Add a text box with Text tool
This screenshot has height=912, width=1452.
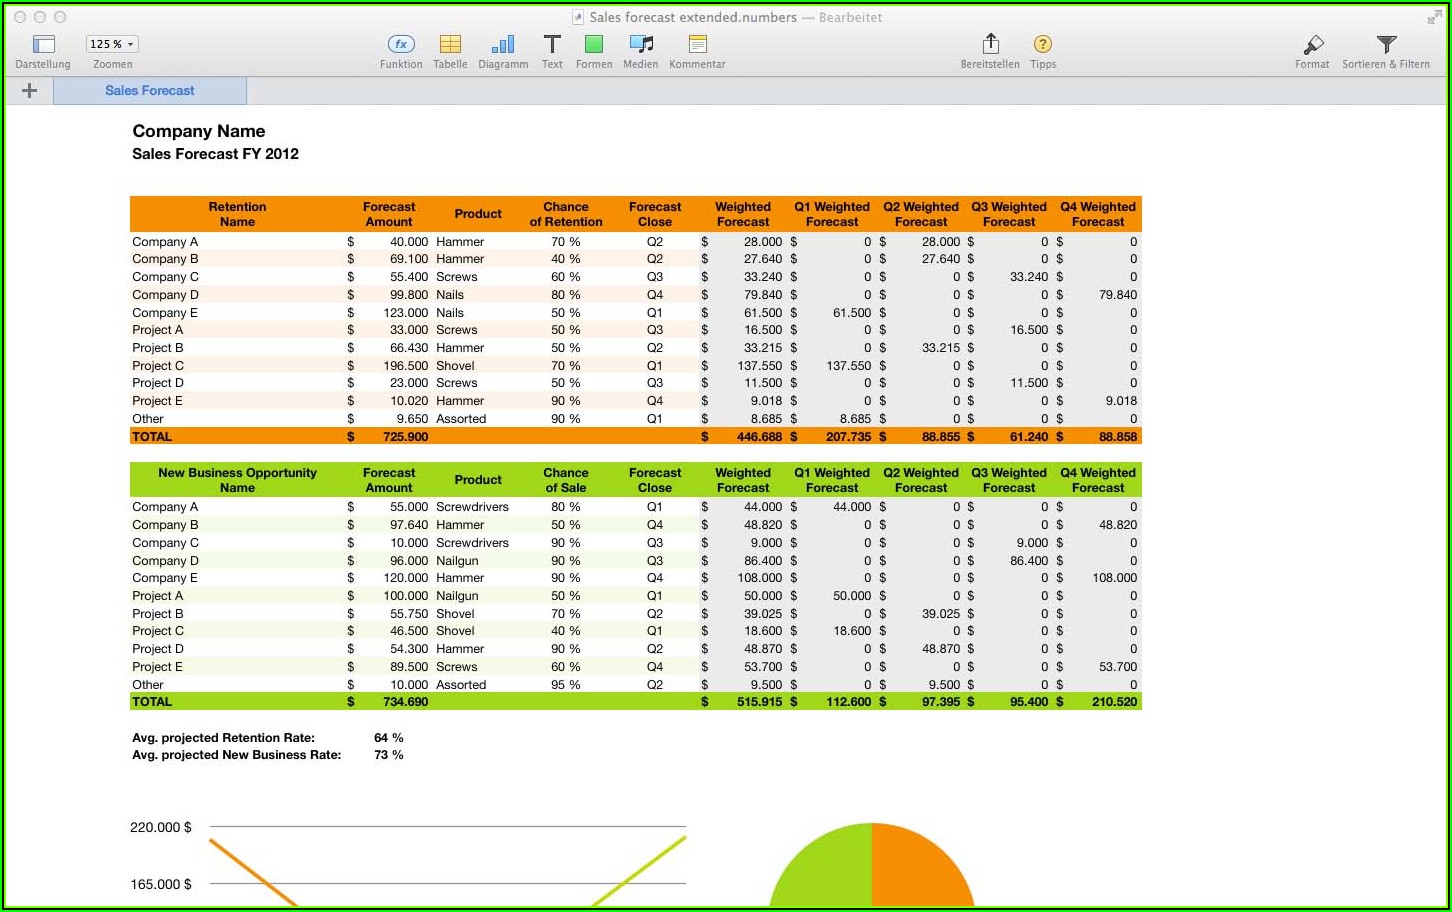point(552,45)
